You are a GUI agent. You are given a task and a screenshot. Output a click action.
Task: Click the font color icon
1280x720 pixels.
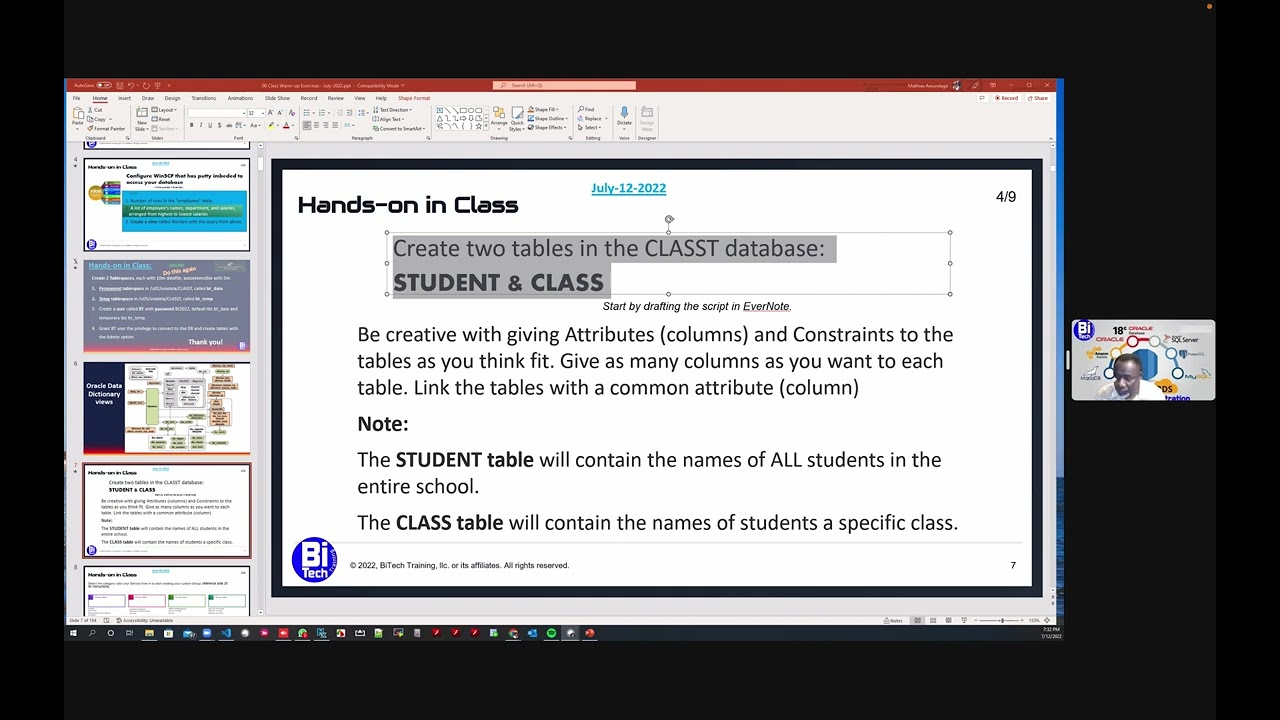tap(286, 125)
